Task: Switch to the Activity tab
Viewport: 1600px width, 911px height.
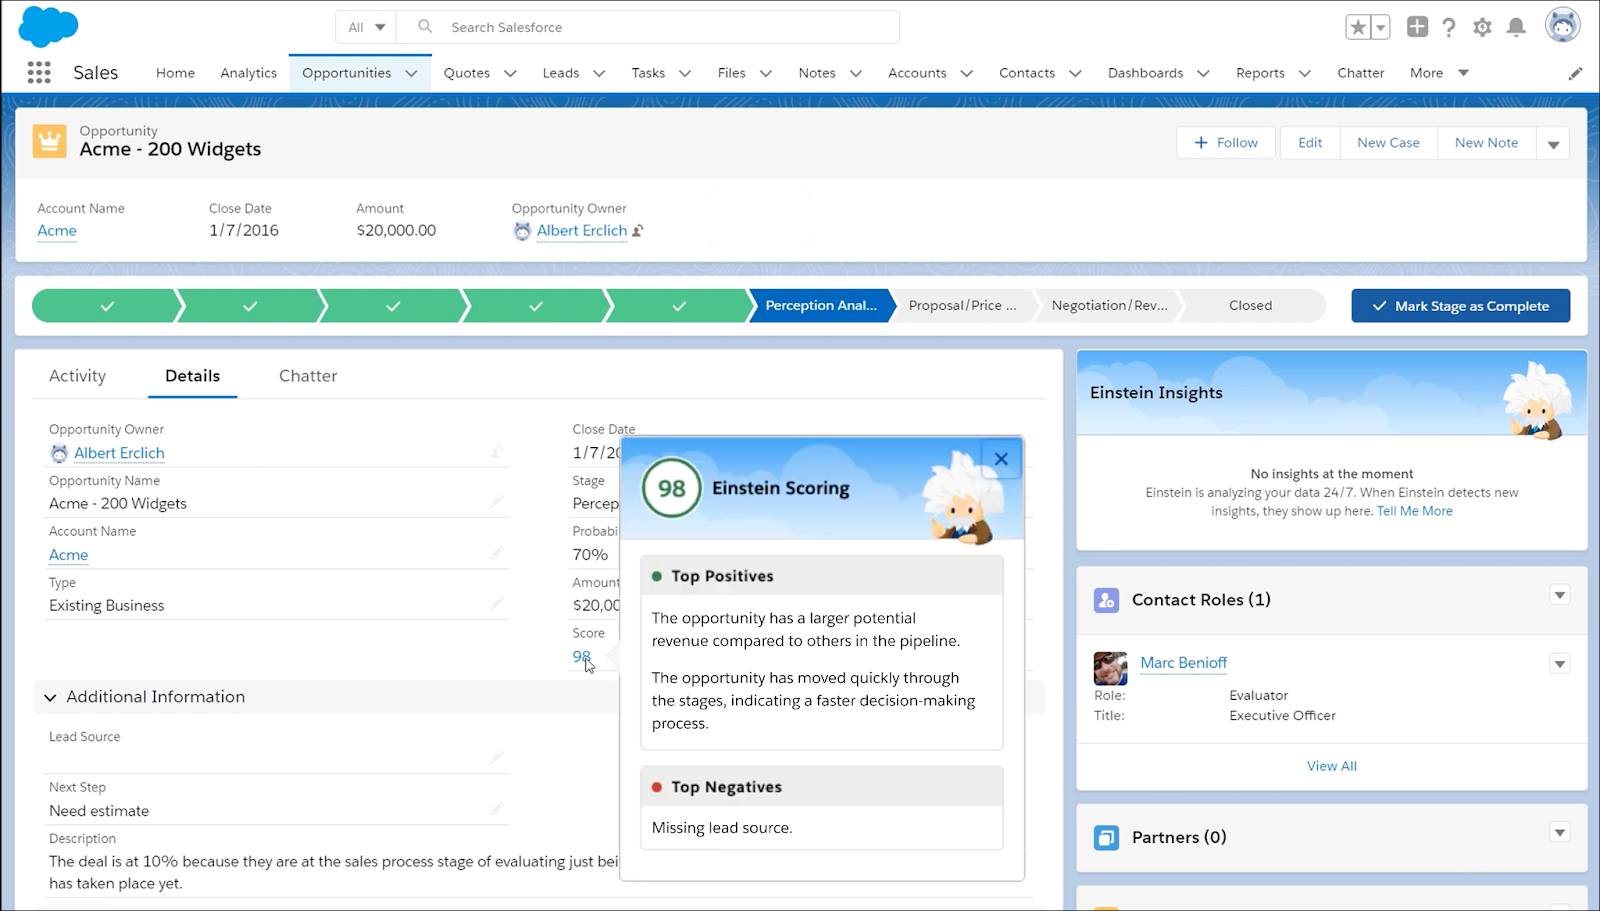Action: [77, 376]
